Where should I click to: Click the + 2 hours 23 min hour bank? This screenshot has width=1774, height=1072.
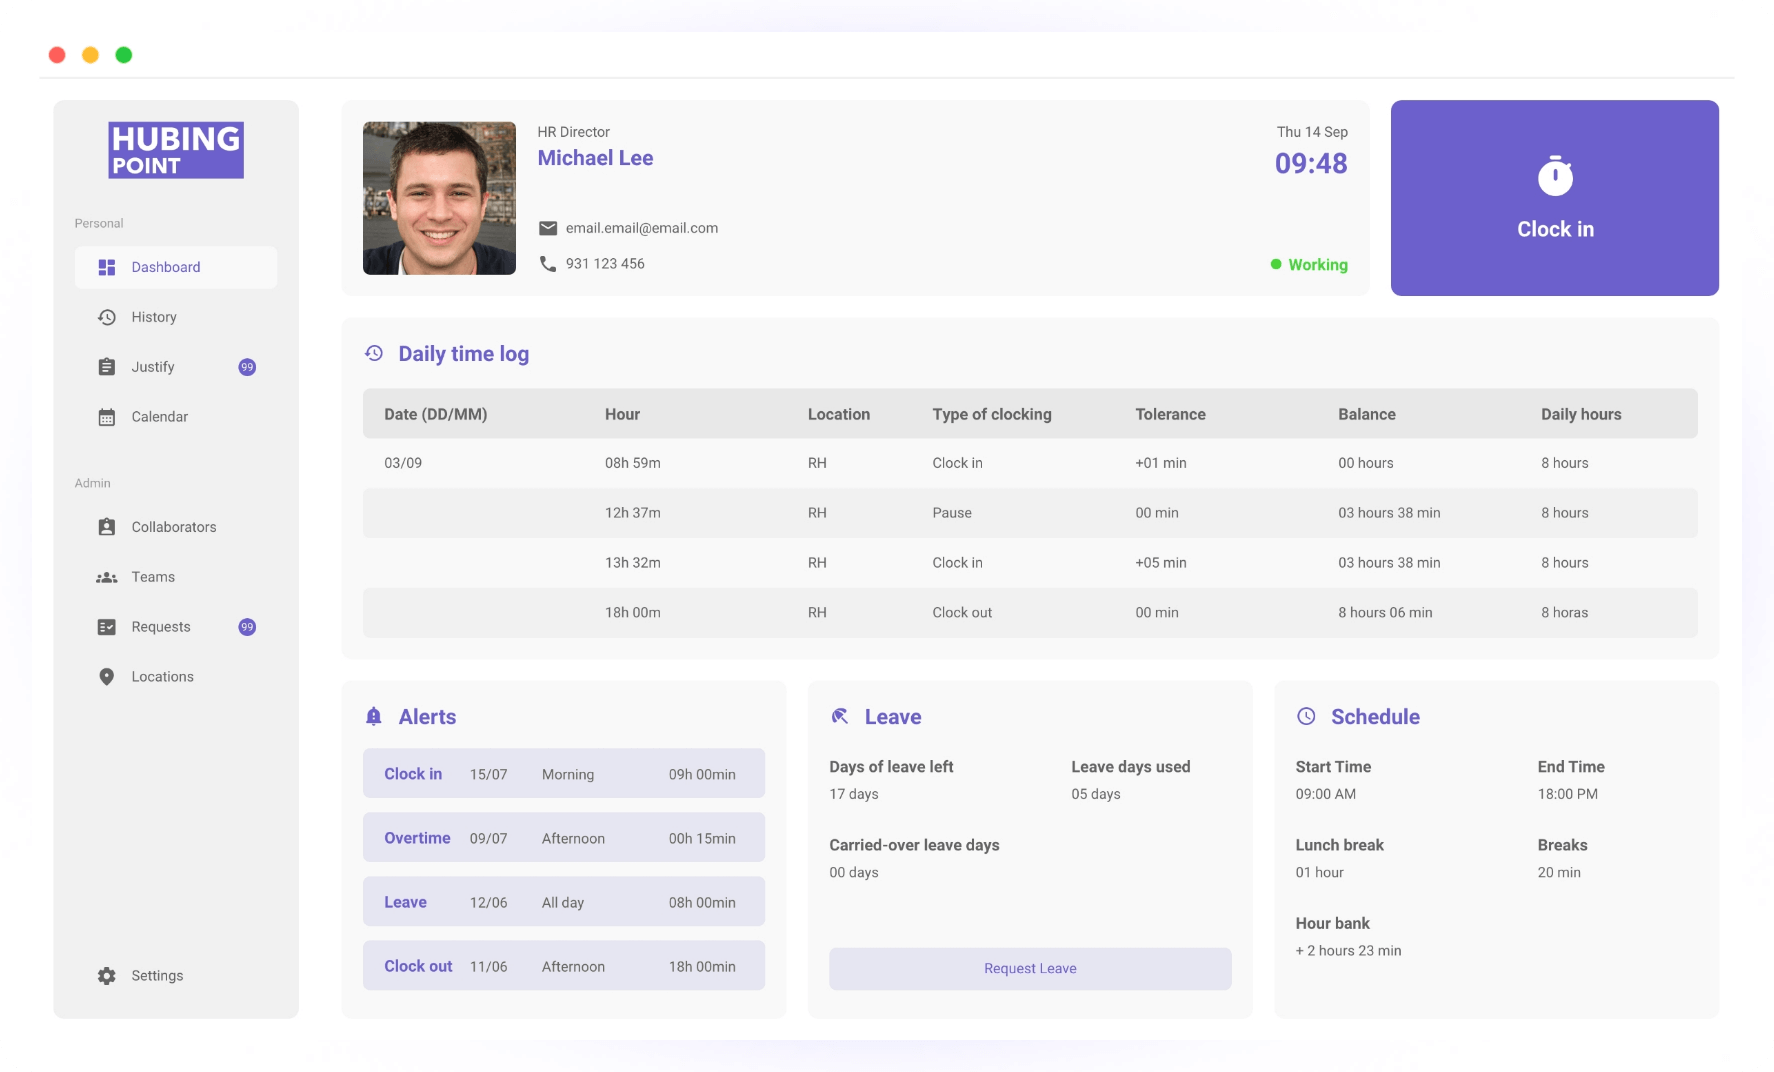tap(1348, 951)
